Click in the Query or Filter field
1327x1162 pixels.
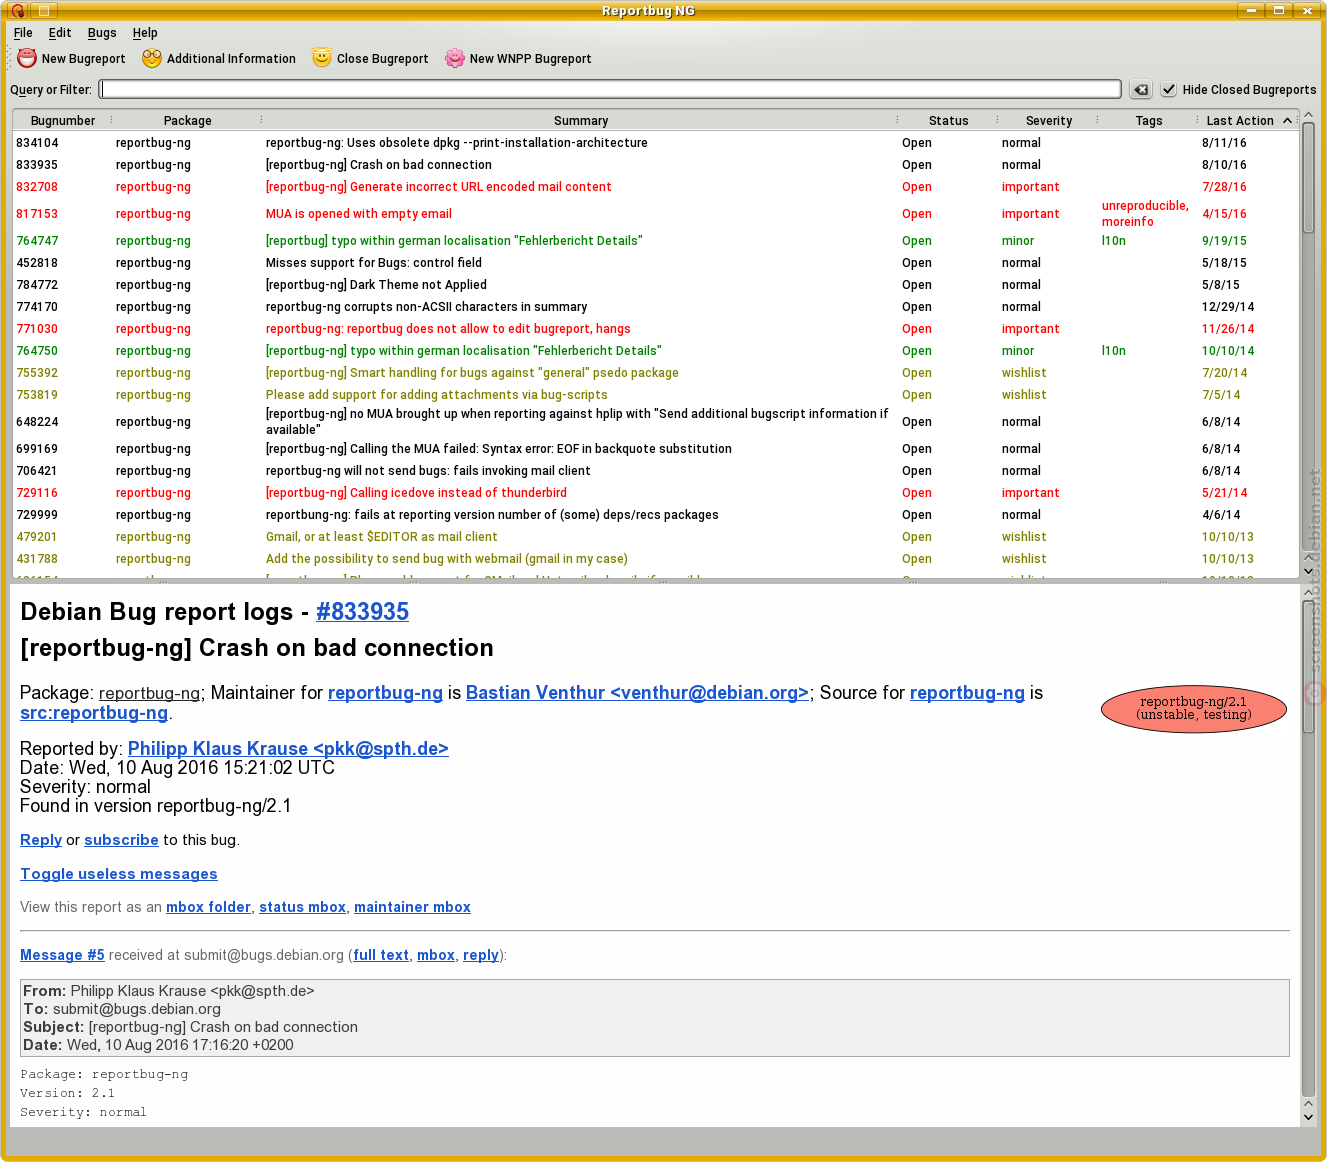pos(610,90)
